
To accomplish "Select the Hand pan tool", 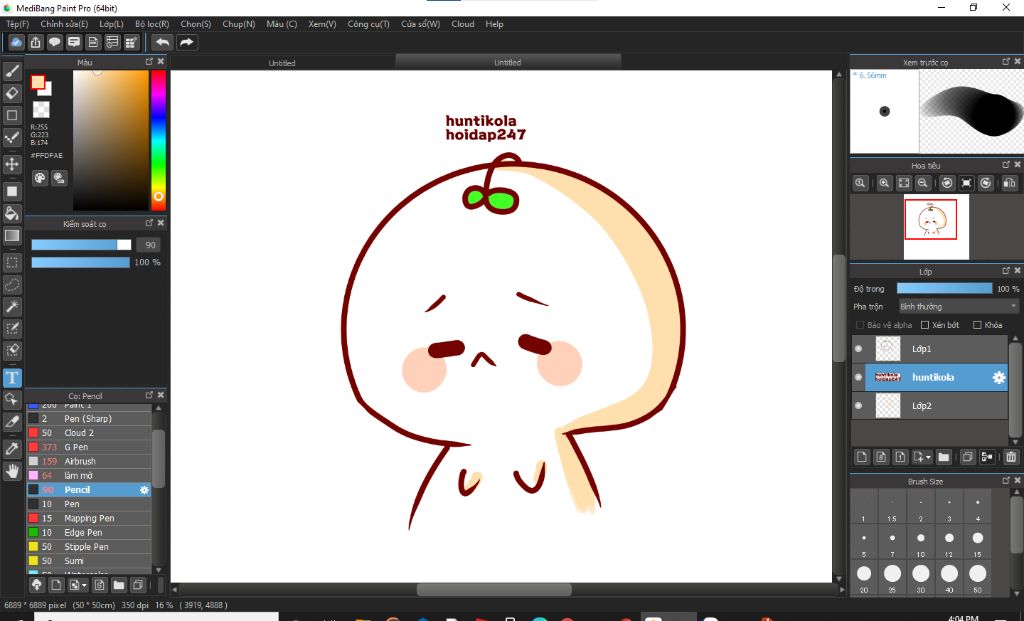I will coord(12,471).
